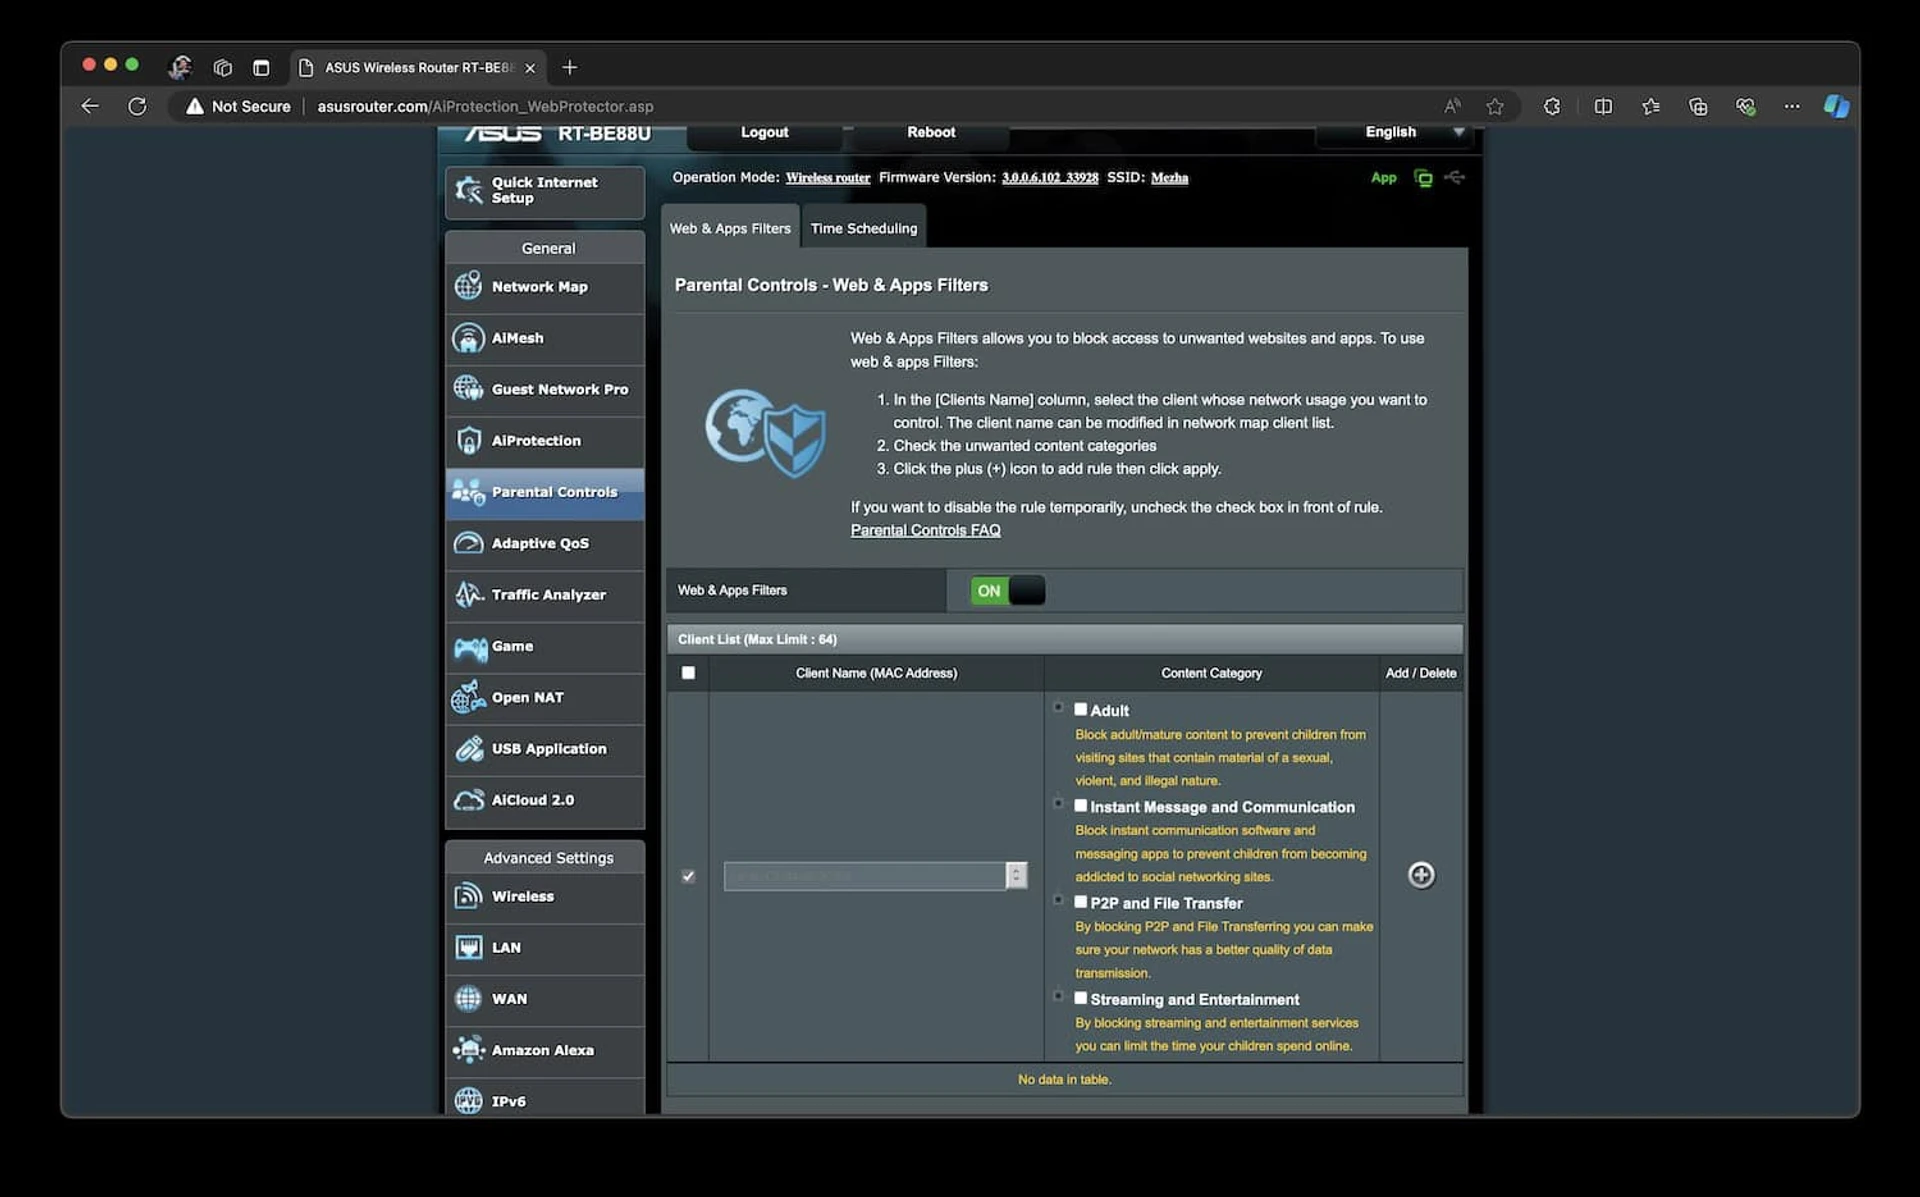Expand Instant Message and Communication subitems
The height and width of the screenshot is (1197, 1920).
[x=1058, y=803]
